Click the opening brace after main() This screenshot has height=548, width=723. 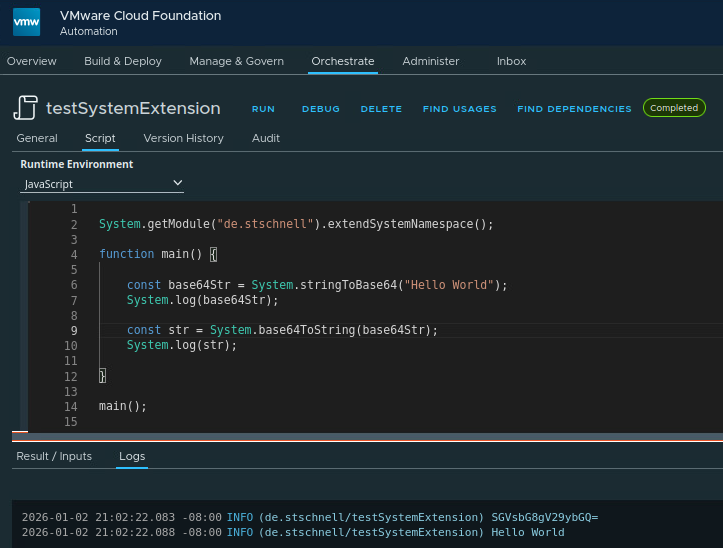coord(213,254)
